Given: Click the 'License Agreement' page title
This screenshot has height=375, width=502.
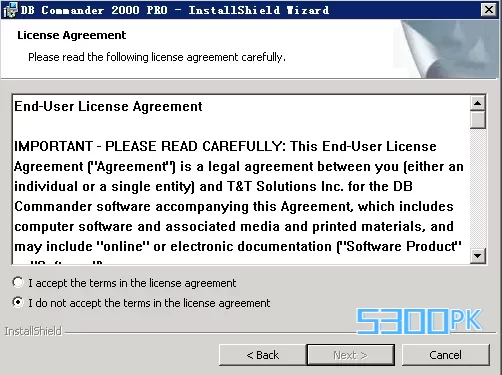Looking at the screenshot, I should click(72, 35).
